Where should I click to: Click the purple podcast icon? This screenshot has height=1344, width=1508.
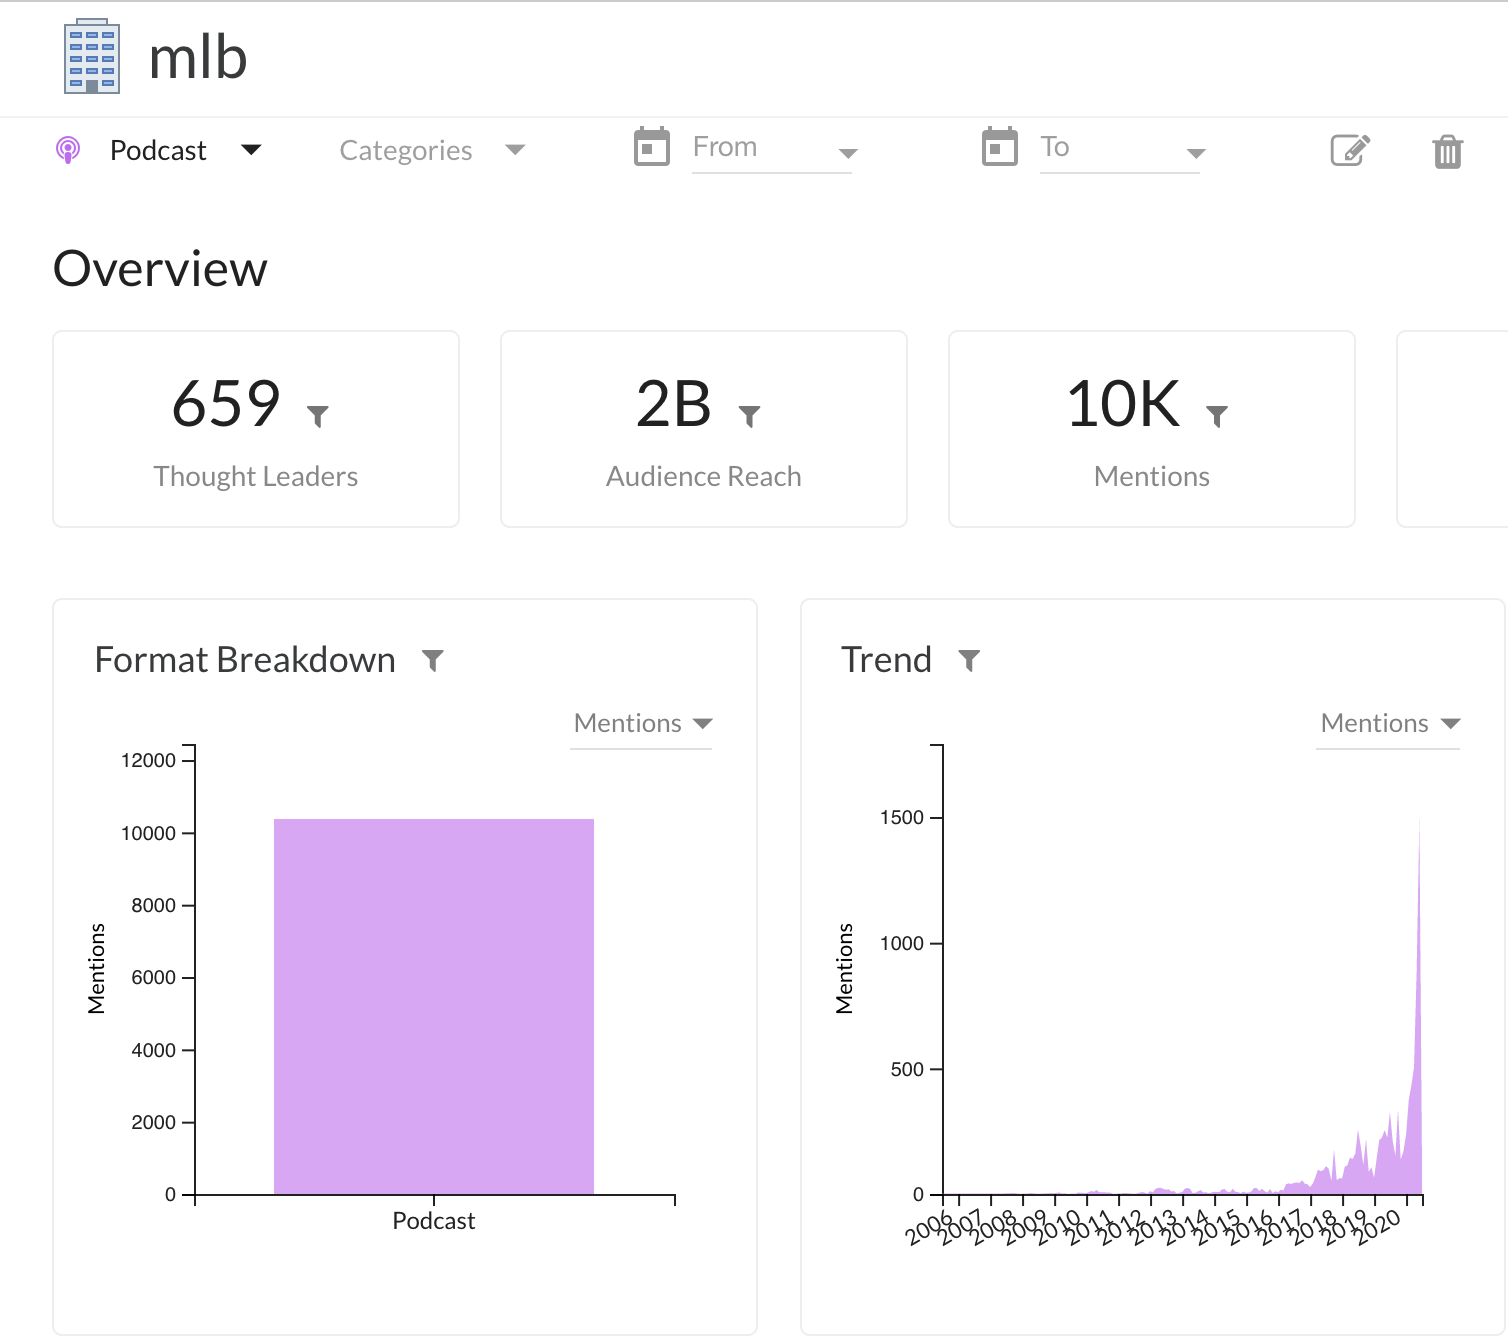[x=68, y=150]
